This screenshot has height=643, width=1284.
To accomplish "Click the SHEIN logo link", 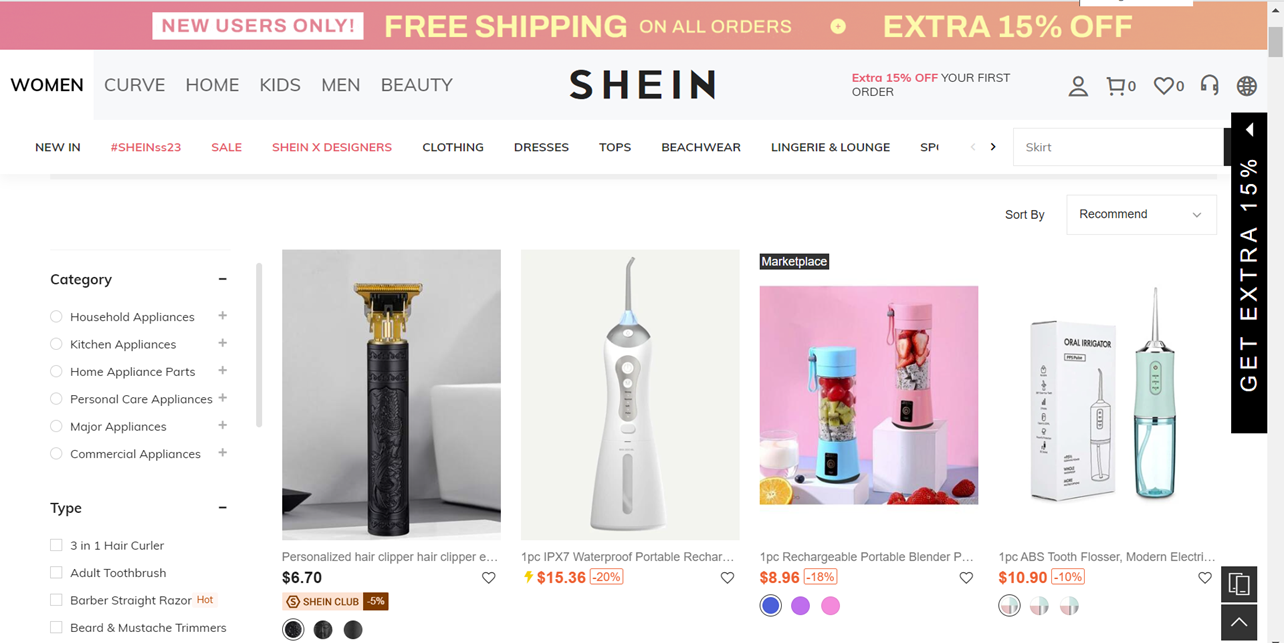I will [642, 85].
